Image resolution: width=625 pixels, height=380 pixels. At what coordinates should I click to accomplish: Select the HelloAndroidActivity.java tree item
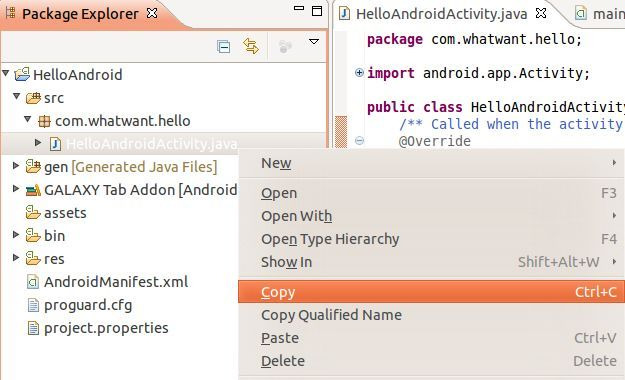(x=152, y=144)
